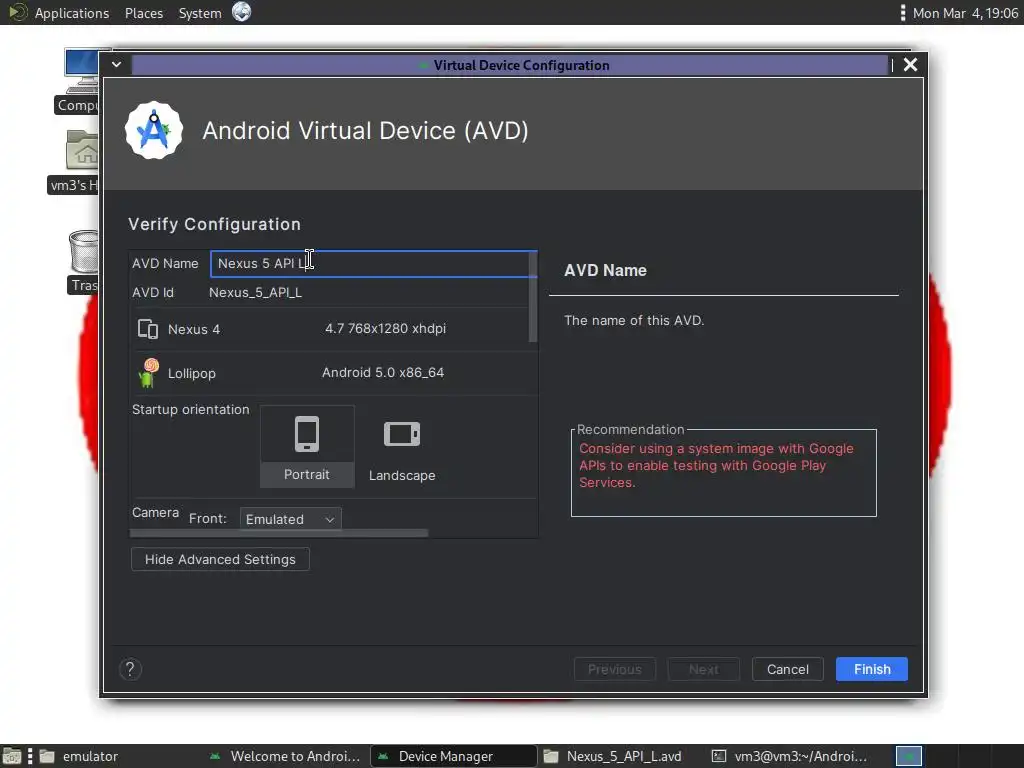Click the Recommendation warning text
Viewport: 1024px width, 768px height.
pos(716,466)
